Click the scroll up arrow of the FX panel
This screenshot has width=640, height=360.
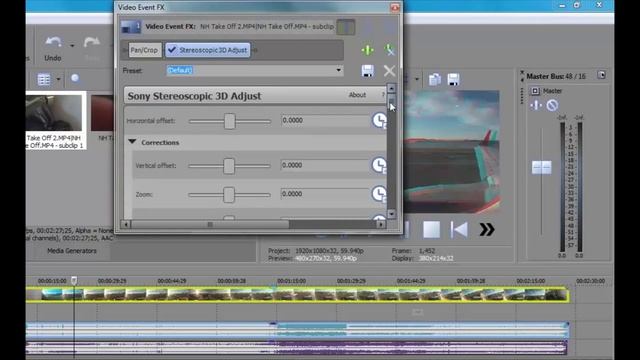391,89
